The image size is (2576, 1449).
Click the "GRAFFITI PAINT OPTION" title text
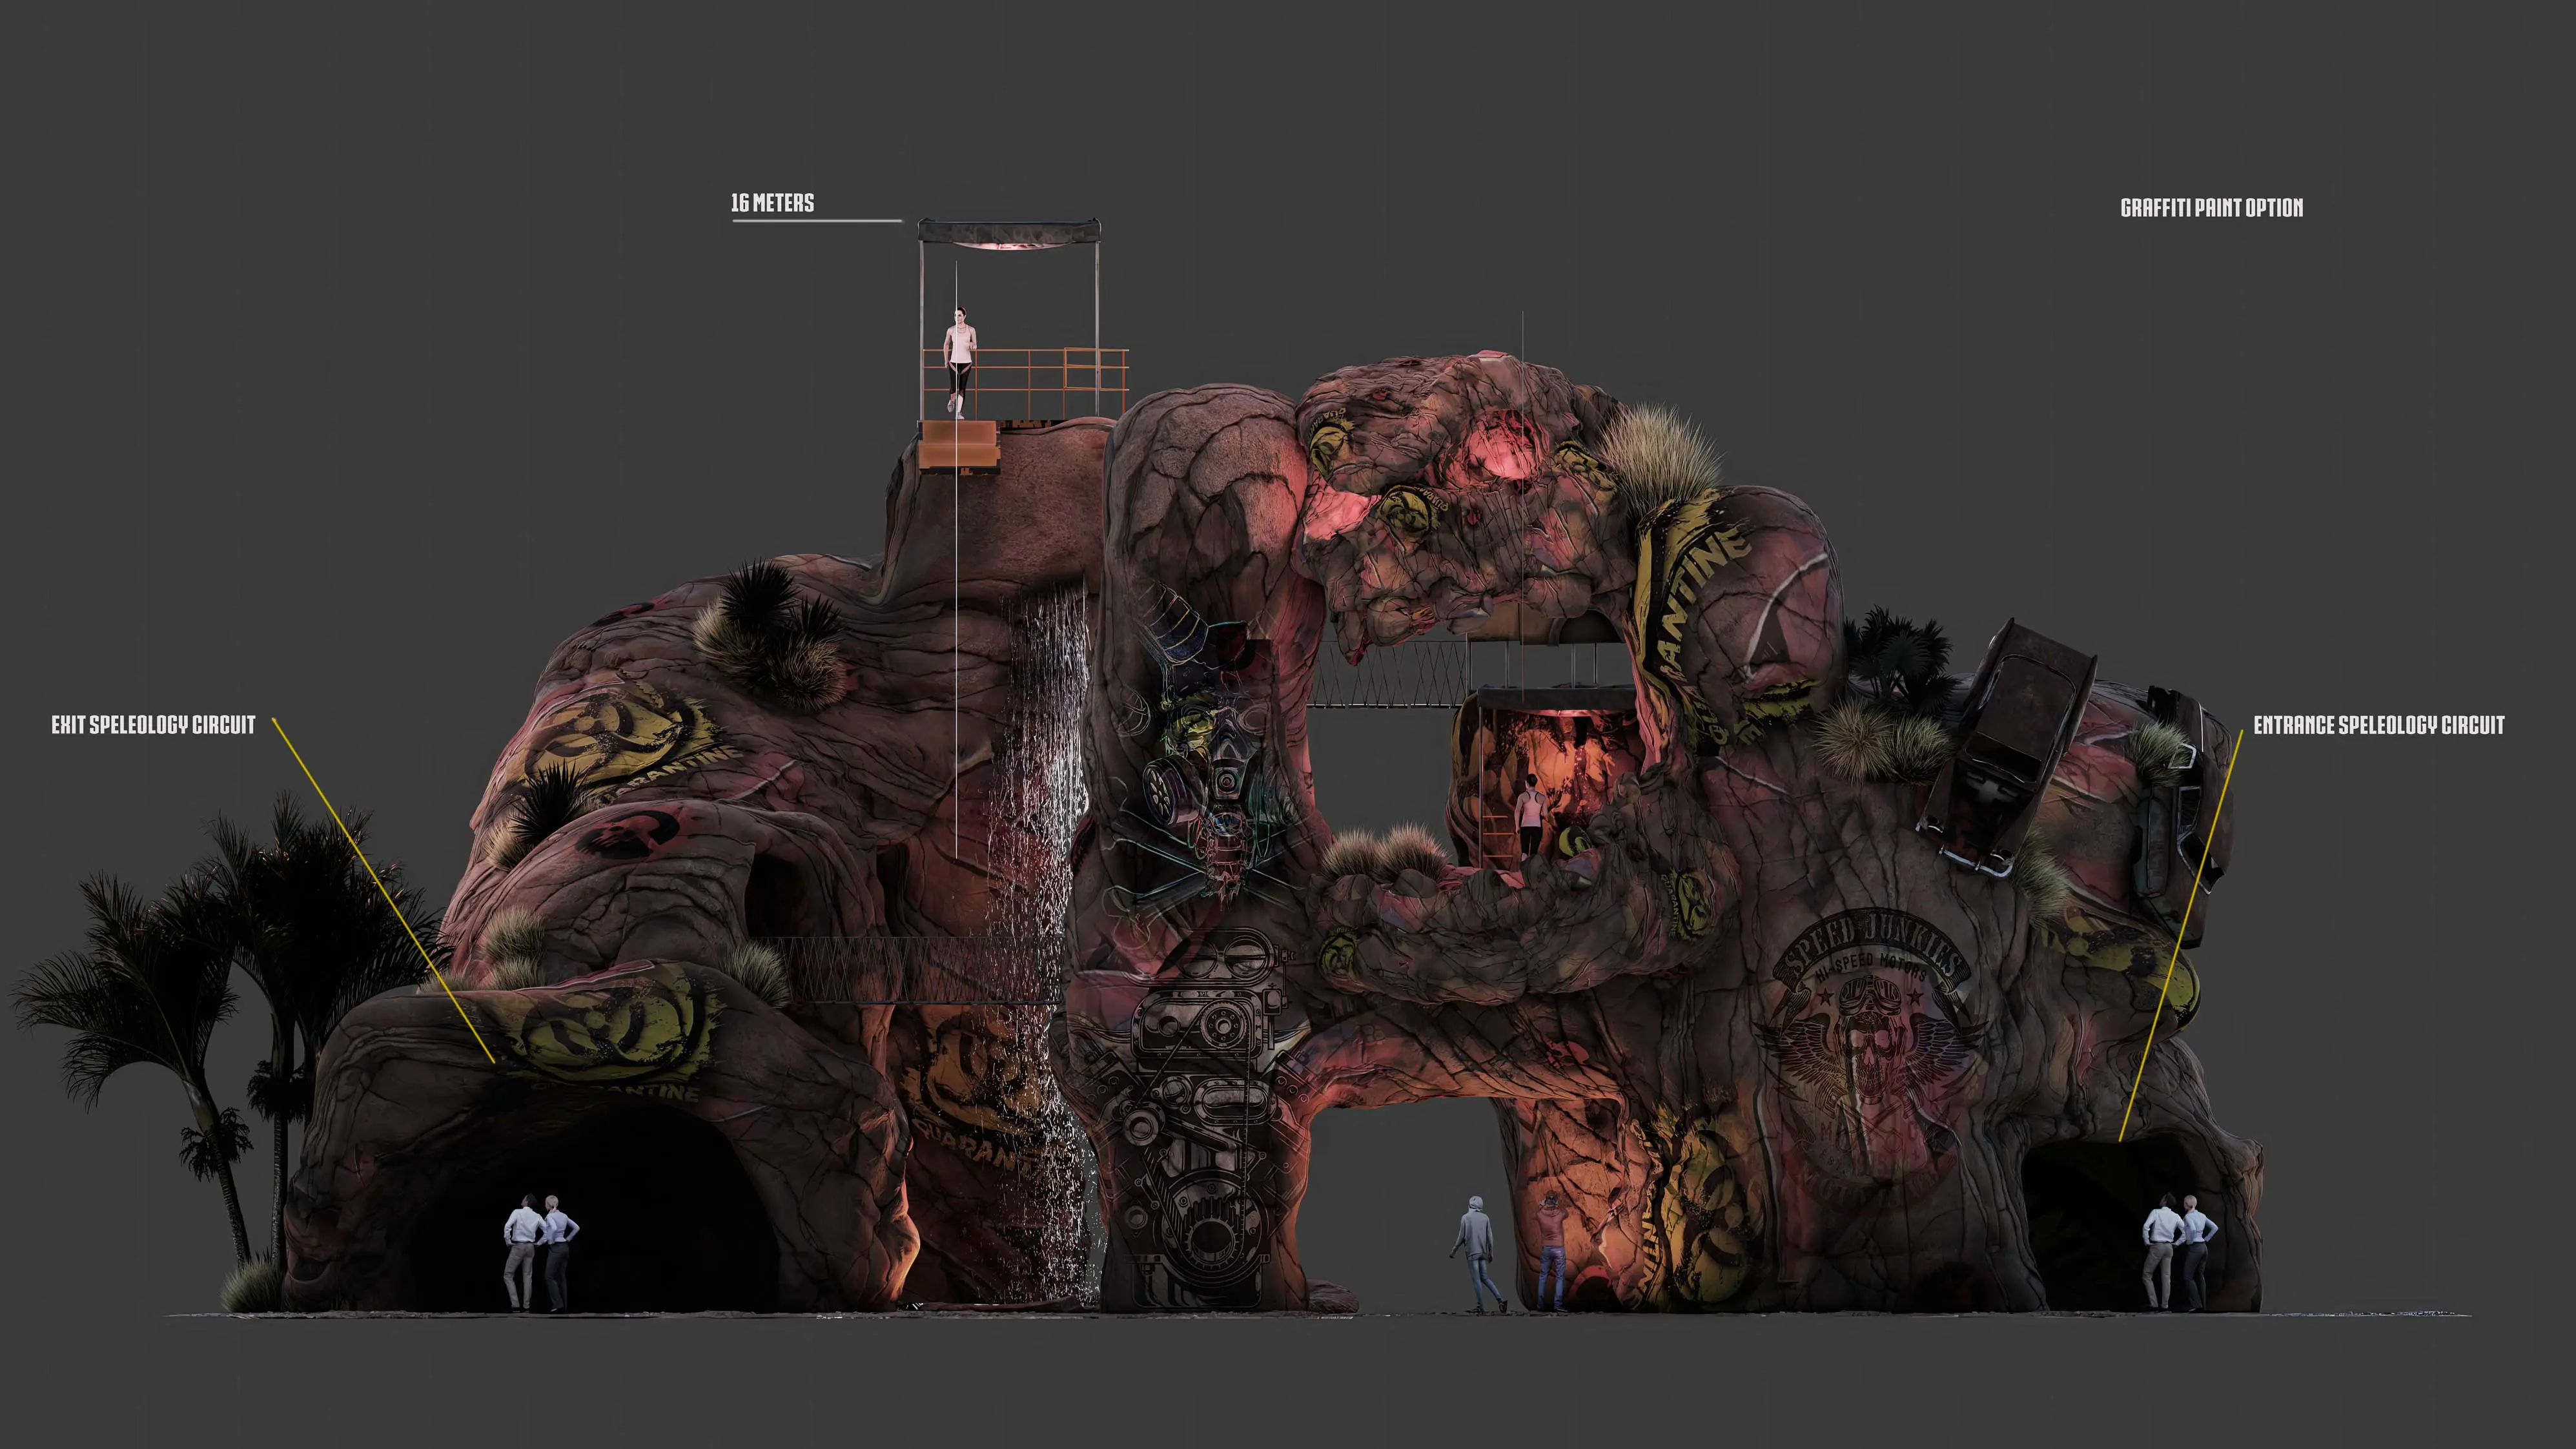pos(2211,208)
